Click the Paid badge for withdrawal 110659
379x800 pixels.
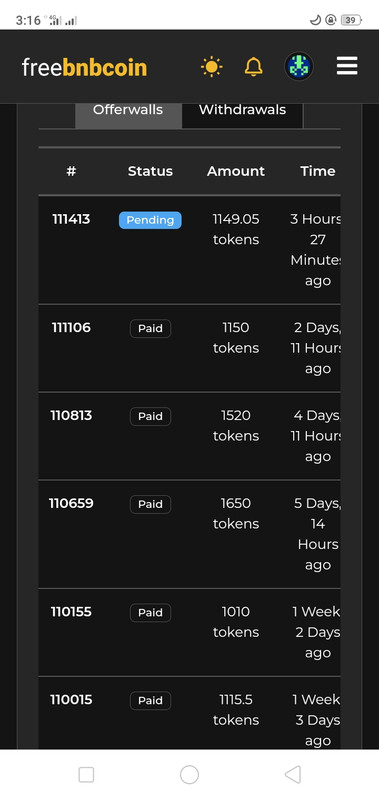point(150,504)
